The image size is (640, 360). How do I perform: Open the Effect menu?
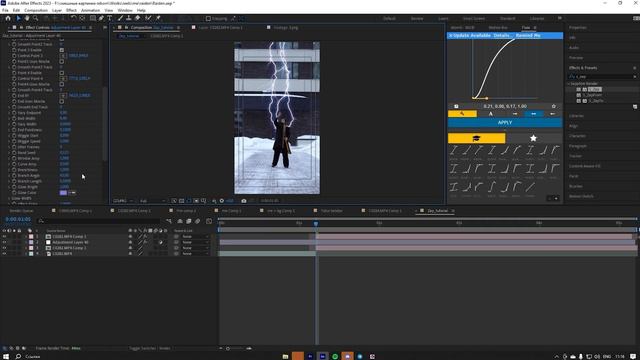[71, 10]
